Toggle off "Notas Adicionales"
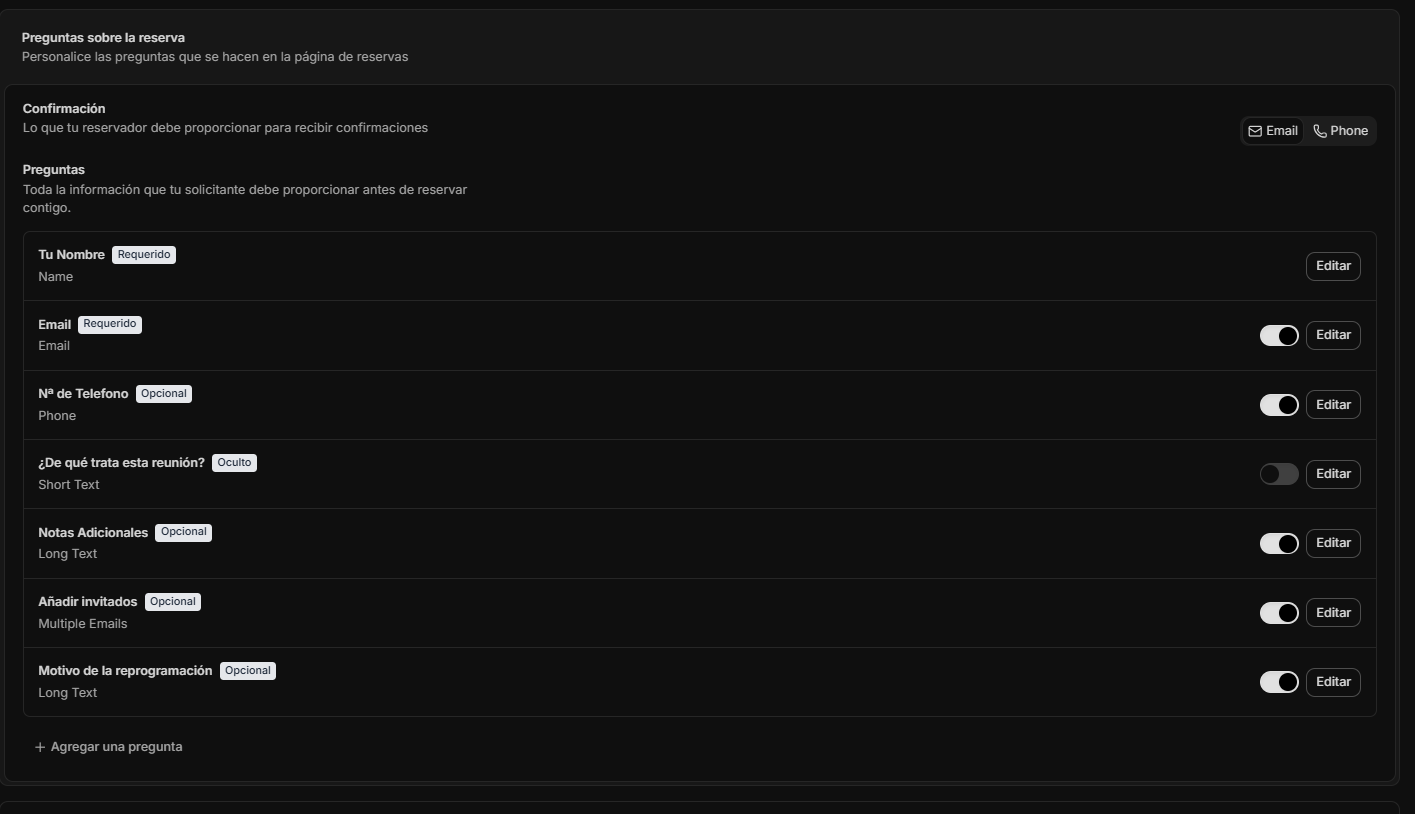Screen dimensions: 1415x814 (1279, 543)
